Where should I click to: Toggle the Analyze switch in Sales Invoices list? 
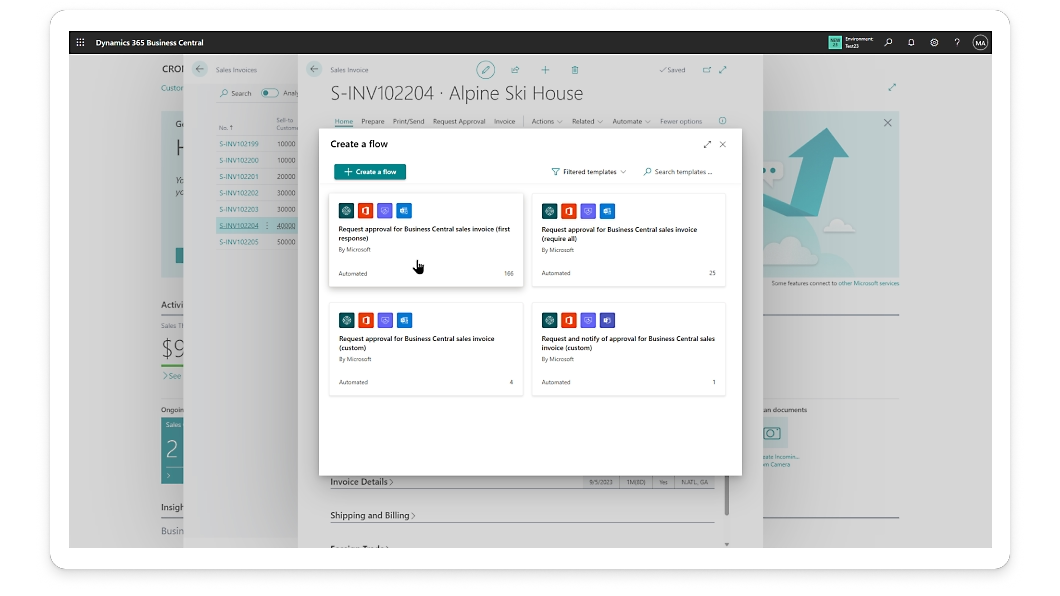(x=270, y=93)
